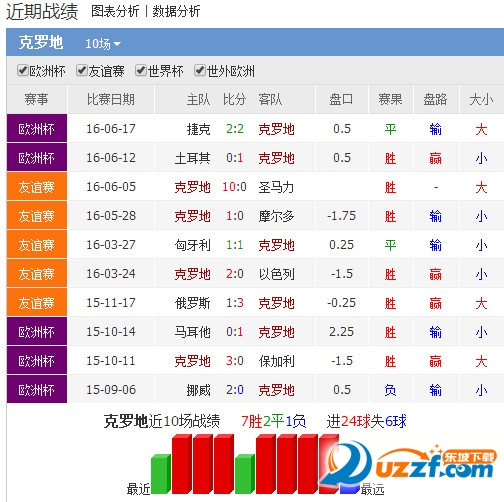The width and height of the screenshot is (504, 502).
Task: Click the first green bar beside 最近
Action: [161, 474]
